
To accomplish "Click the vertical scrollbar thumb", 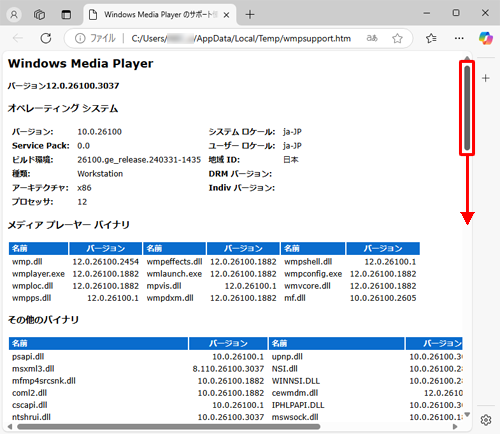I will coord(467,108).
